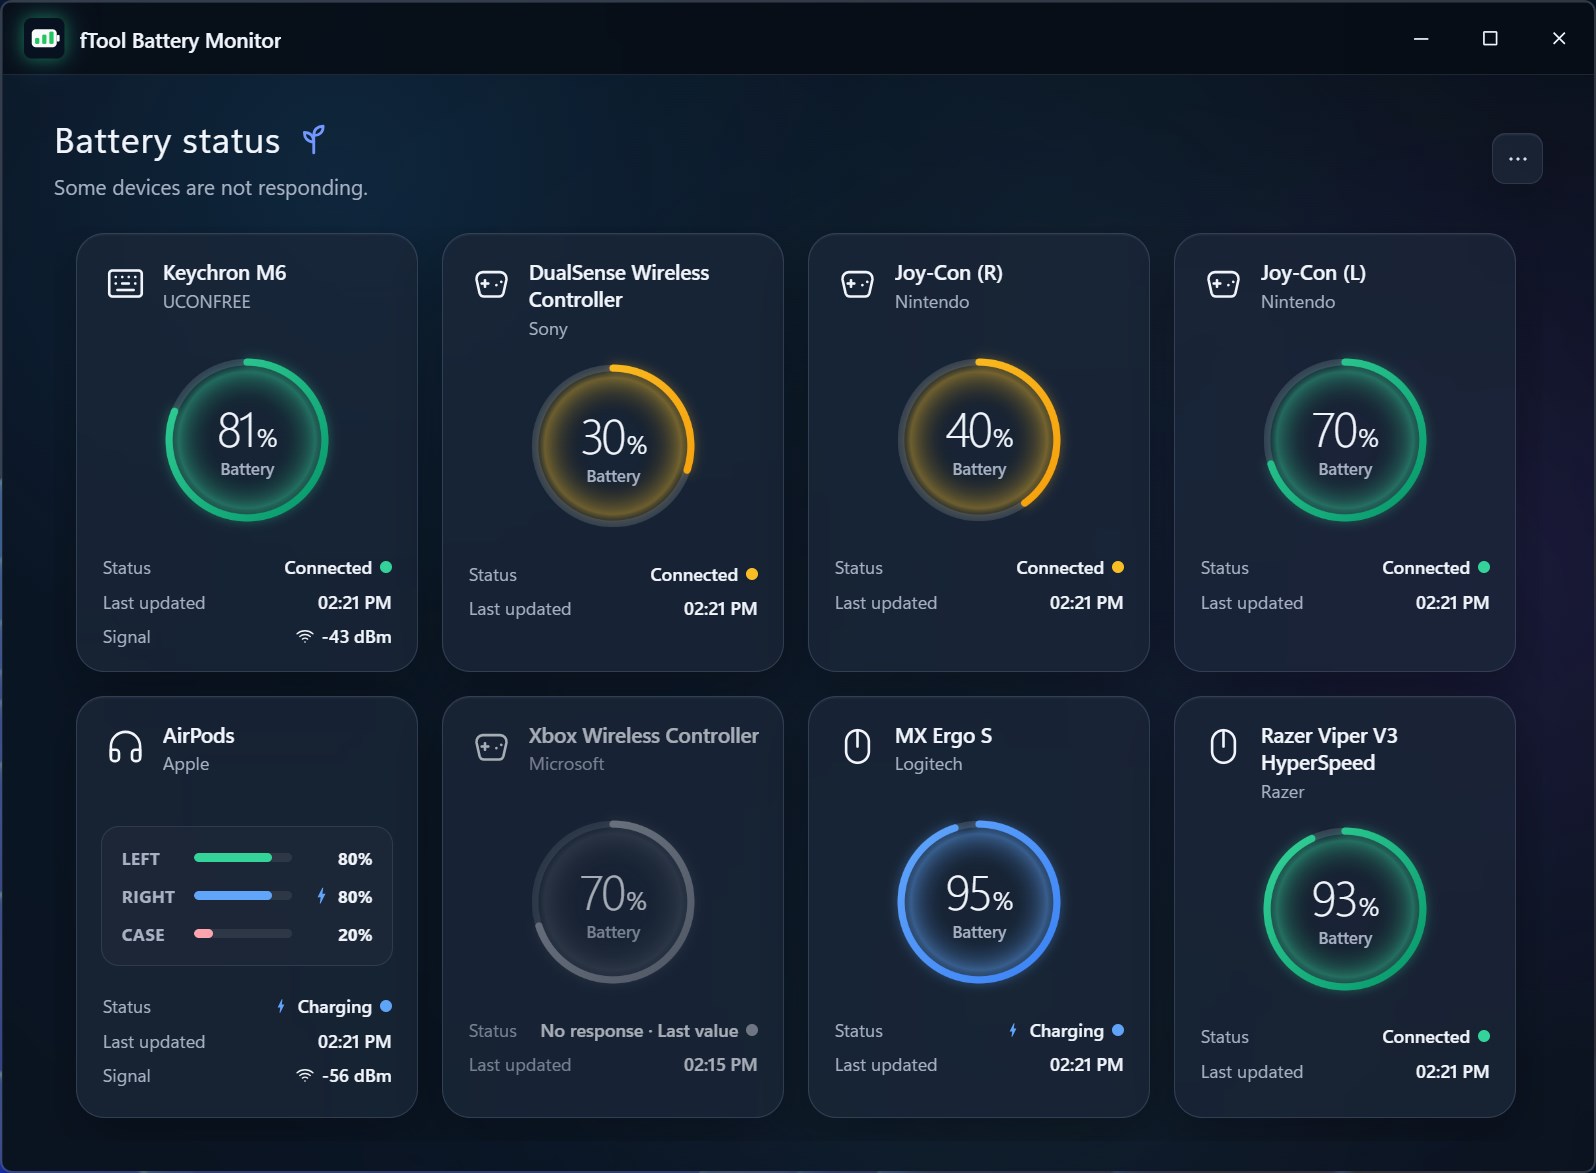The image size is (1596, 1173).
Task: Click green status dot on Joy-Con (L)
Action: click(x=1484, y=567)
